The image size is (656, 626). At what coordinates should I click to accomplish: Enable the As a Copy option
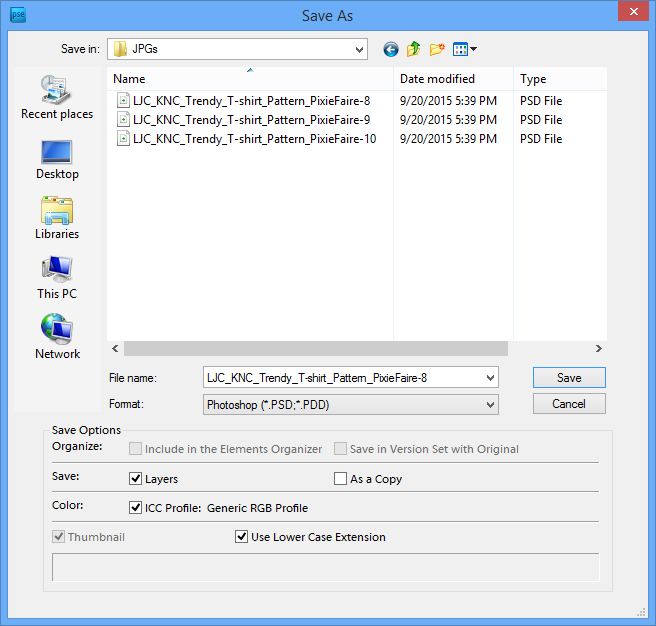pos(341,479)
